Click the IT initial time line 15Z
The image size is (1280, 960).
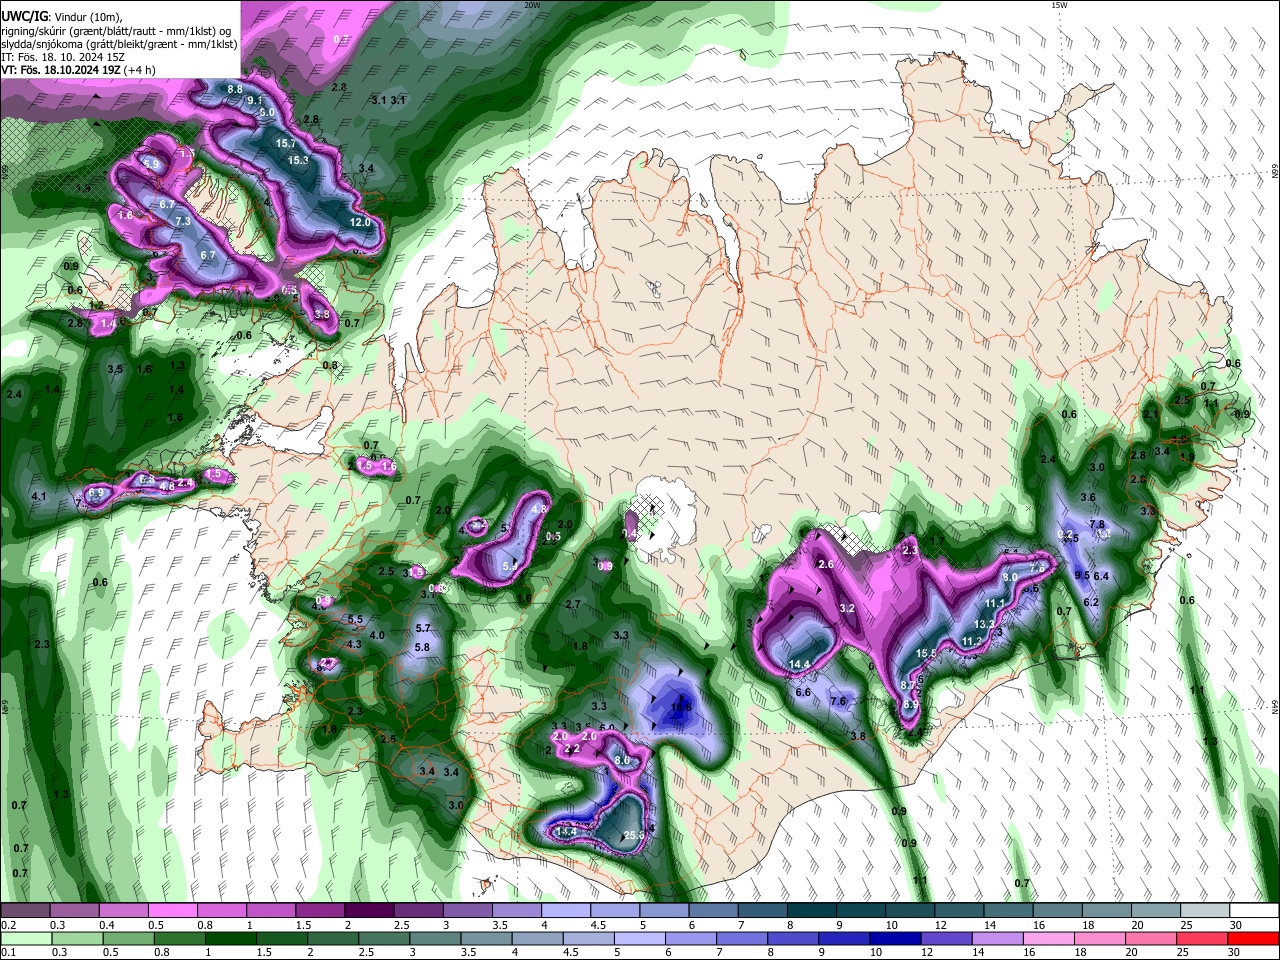63,58
